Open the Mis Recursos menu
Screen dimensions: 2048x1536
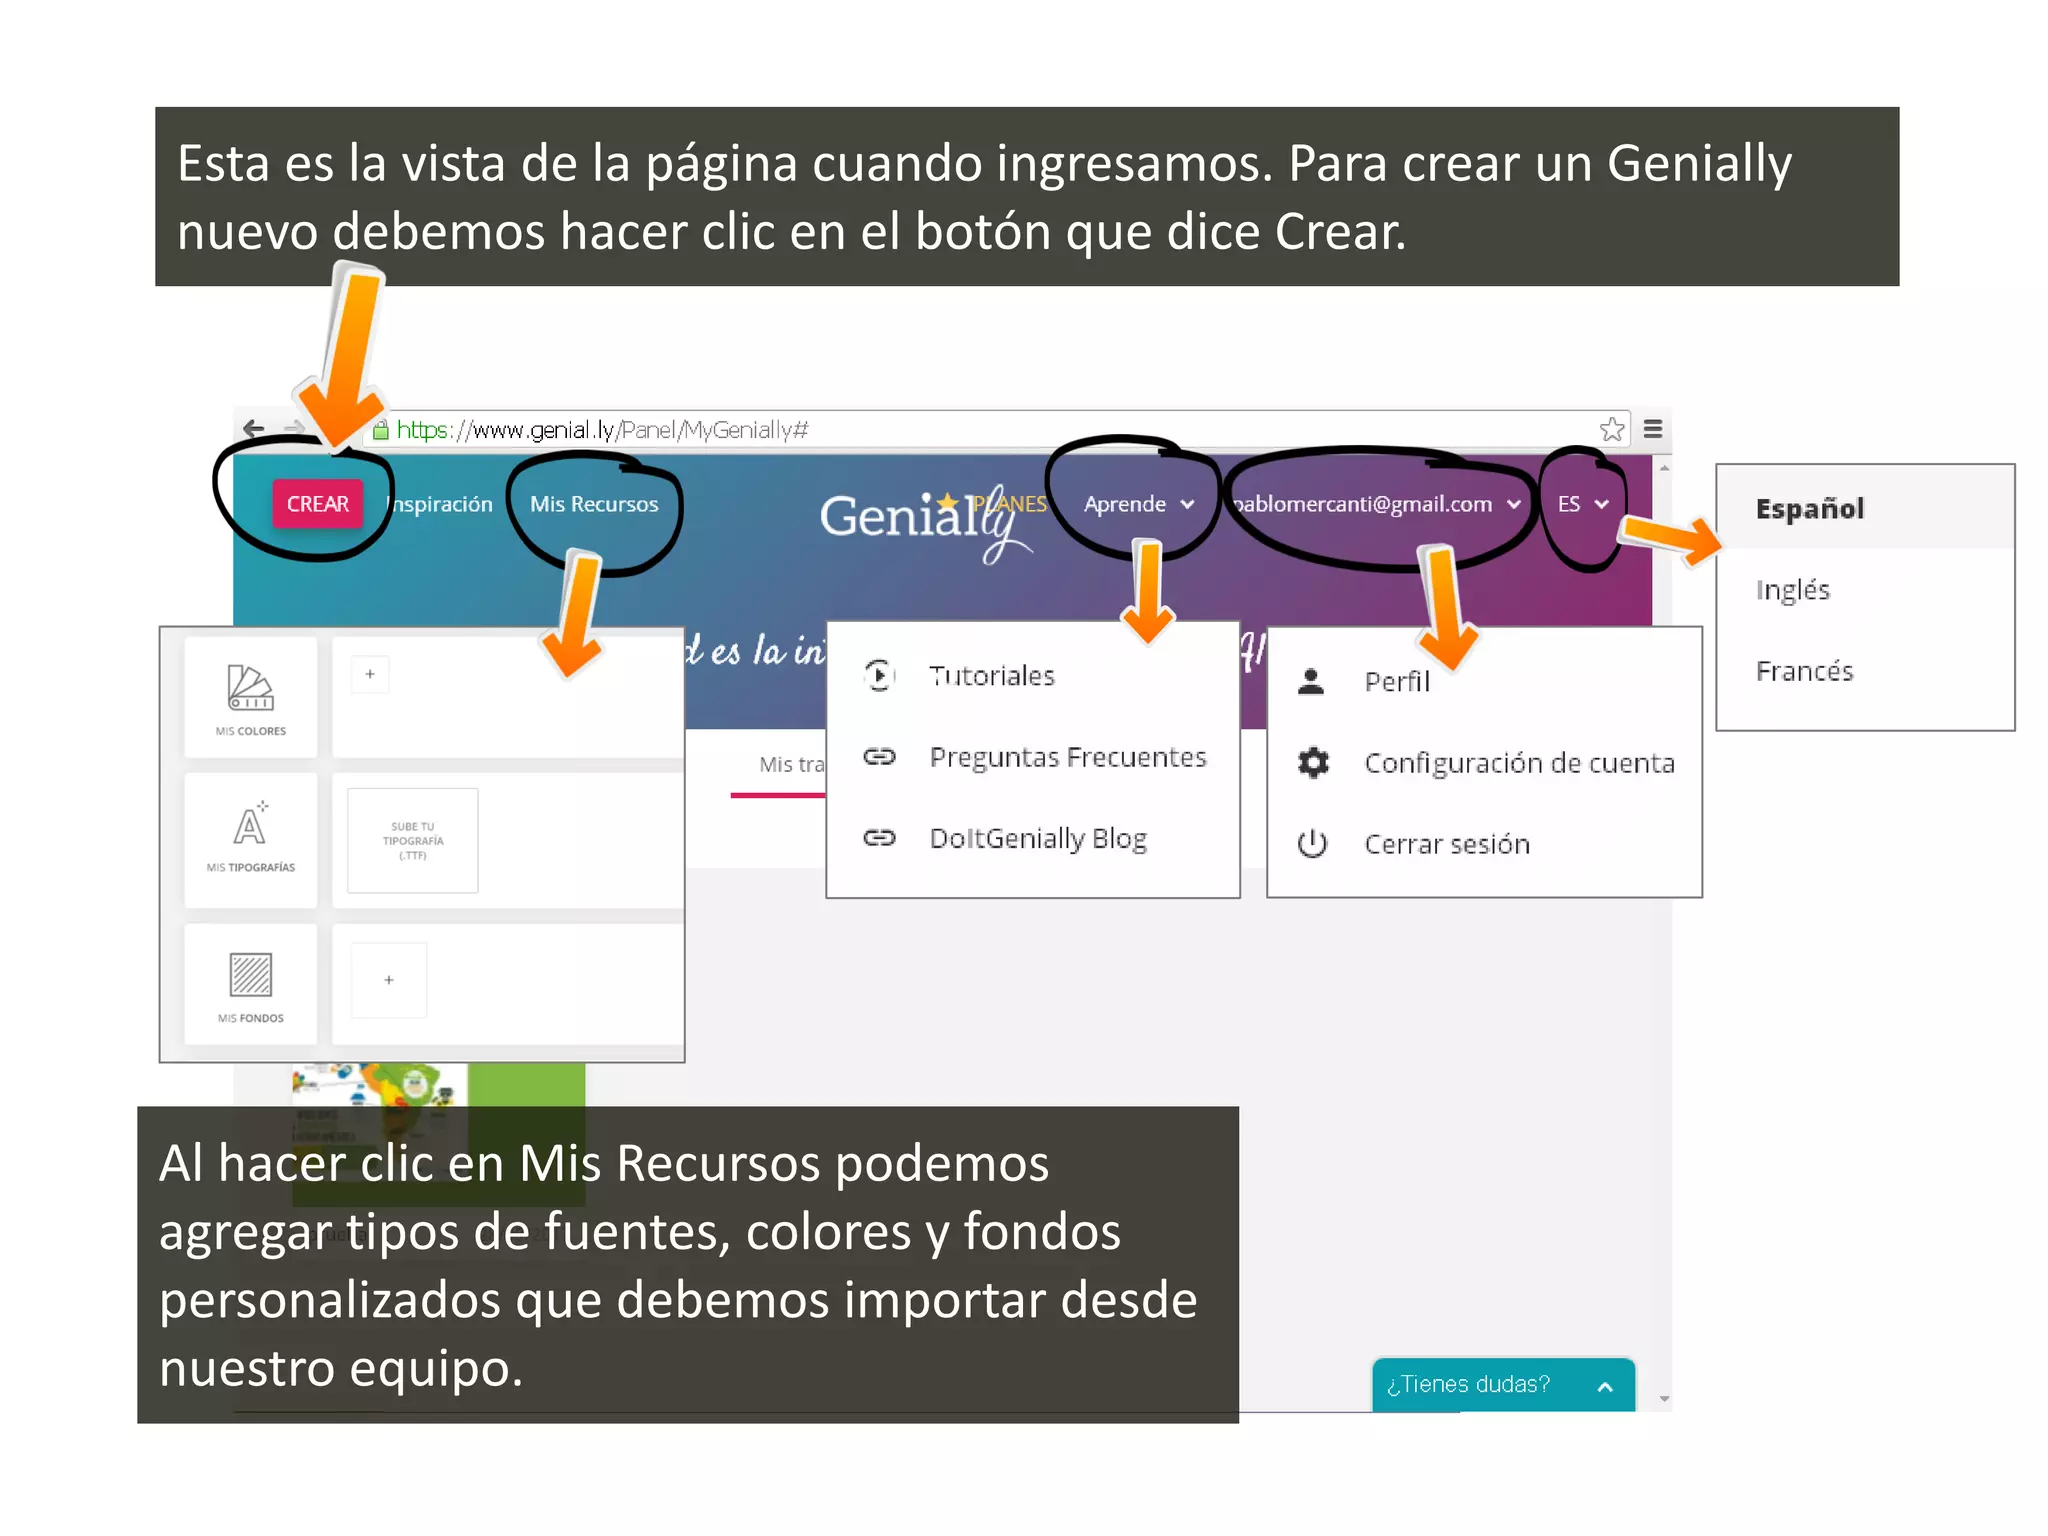(594, 504)
